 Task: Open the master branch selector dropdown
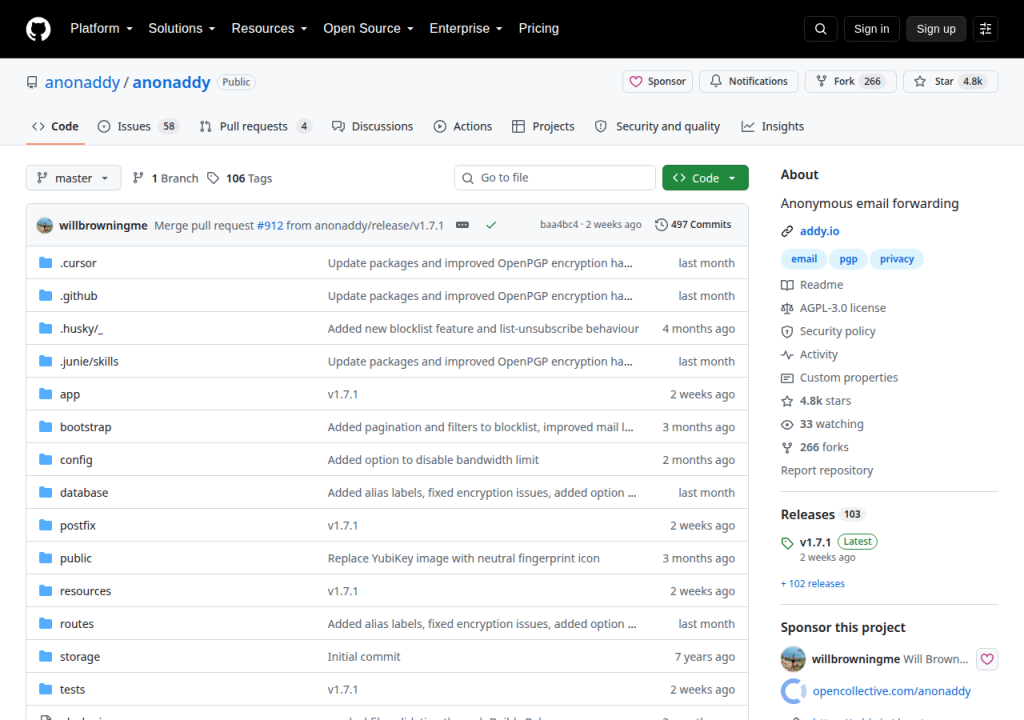[73, 178]
